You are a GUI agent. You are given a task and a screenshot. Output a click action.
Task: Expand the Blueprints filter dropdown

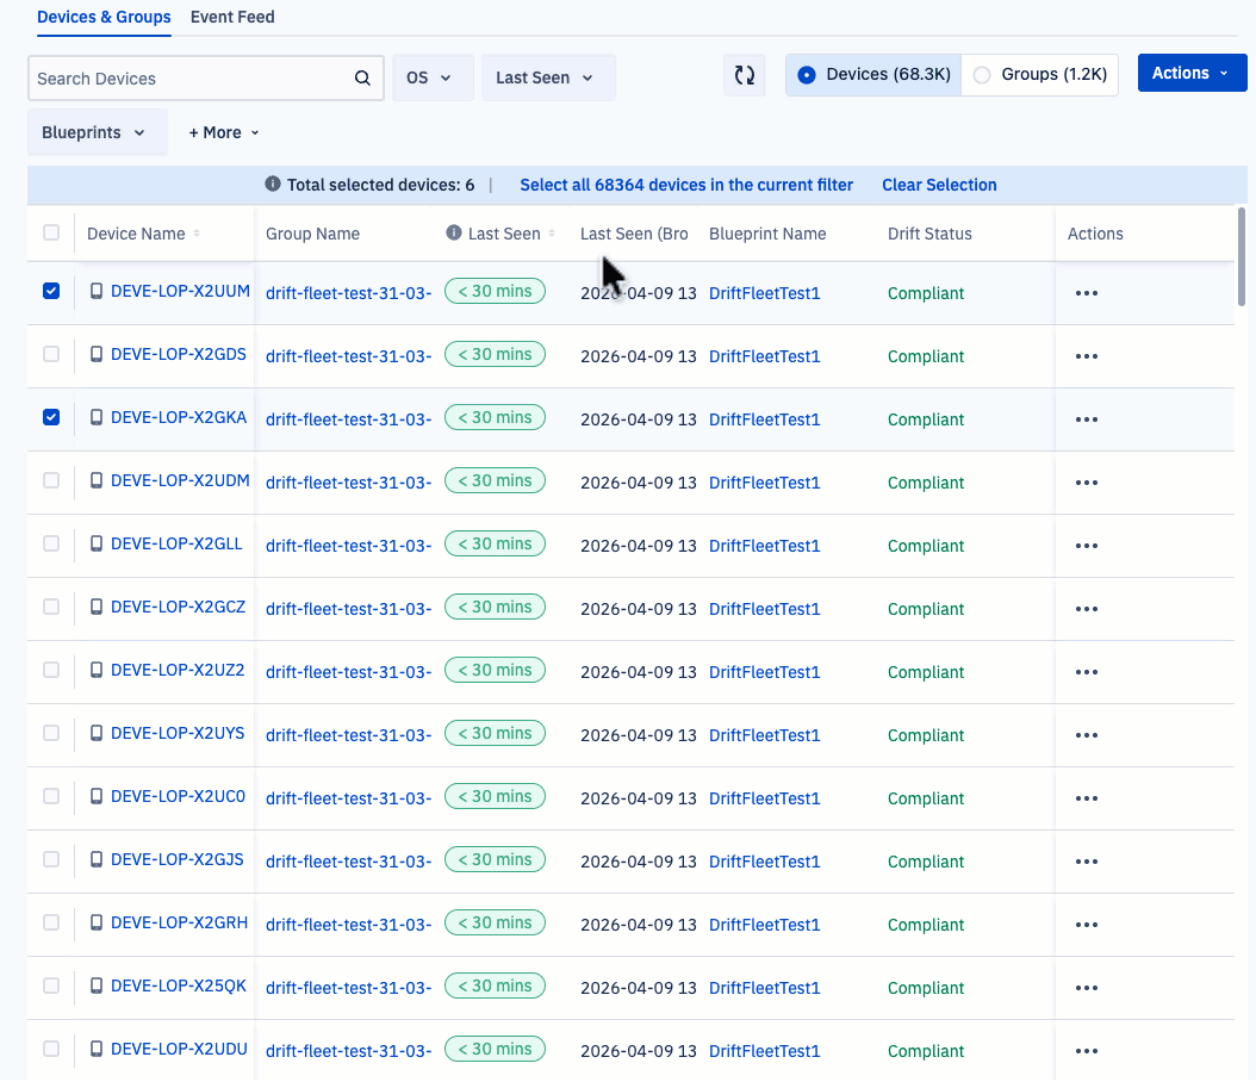point(96,132)
